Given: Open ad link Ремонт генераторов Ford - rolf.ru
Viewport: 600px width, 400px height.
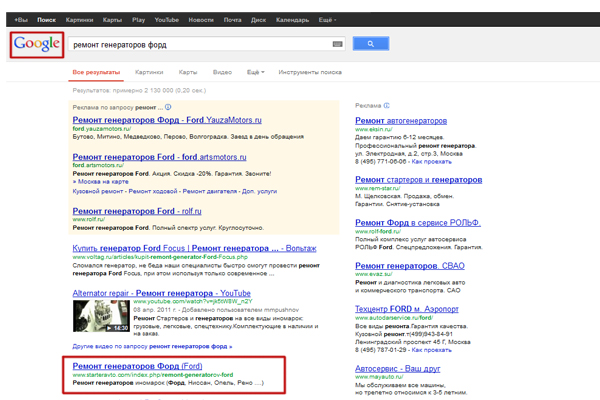Looking at the screenshot, I should [137, 211].
